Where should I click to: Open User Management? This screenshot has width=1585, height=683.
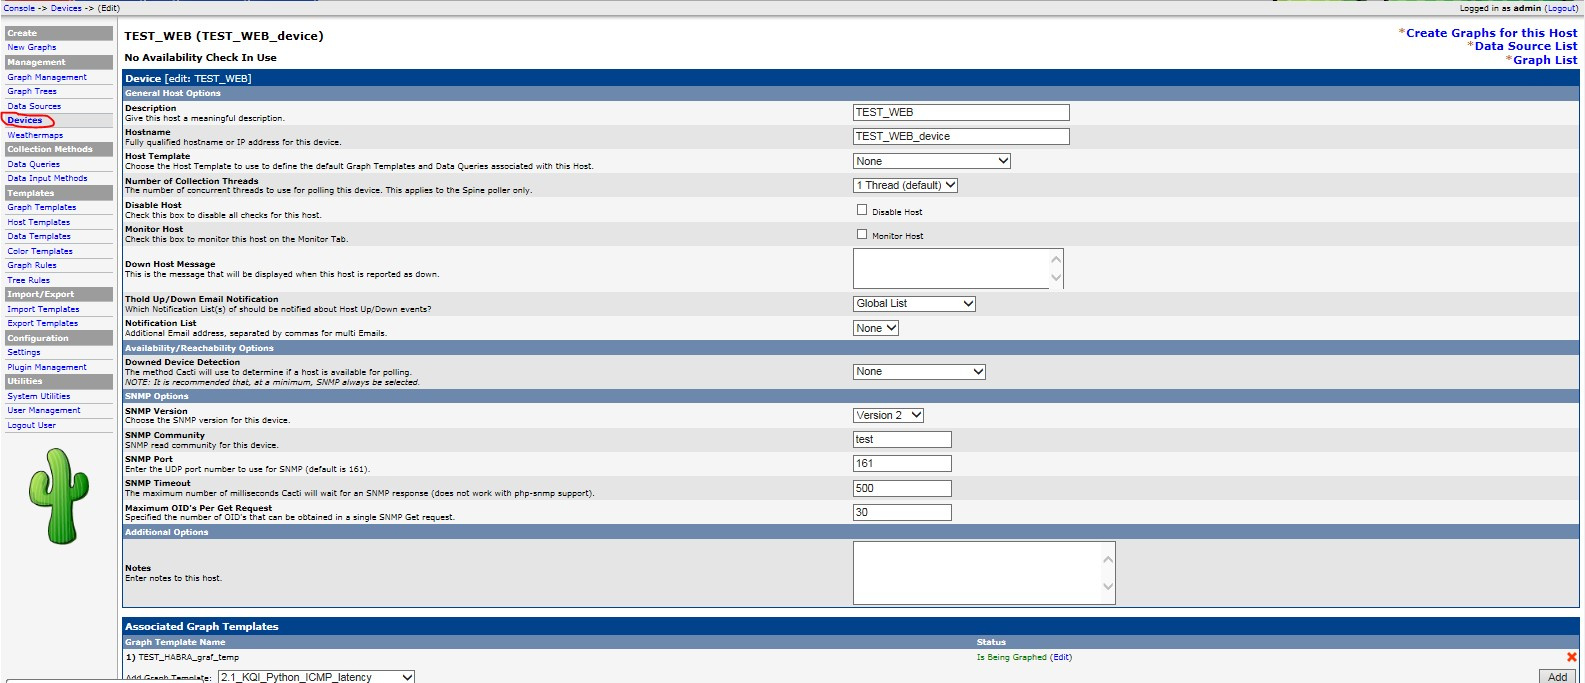coord(44,410)
